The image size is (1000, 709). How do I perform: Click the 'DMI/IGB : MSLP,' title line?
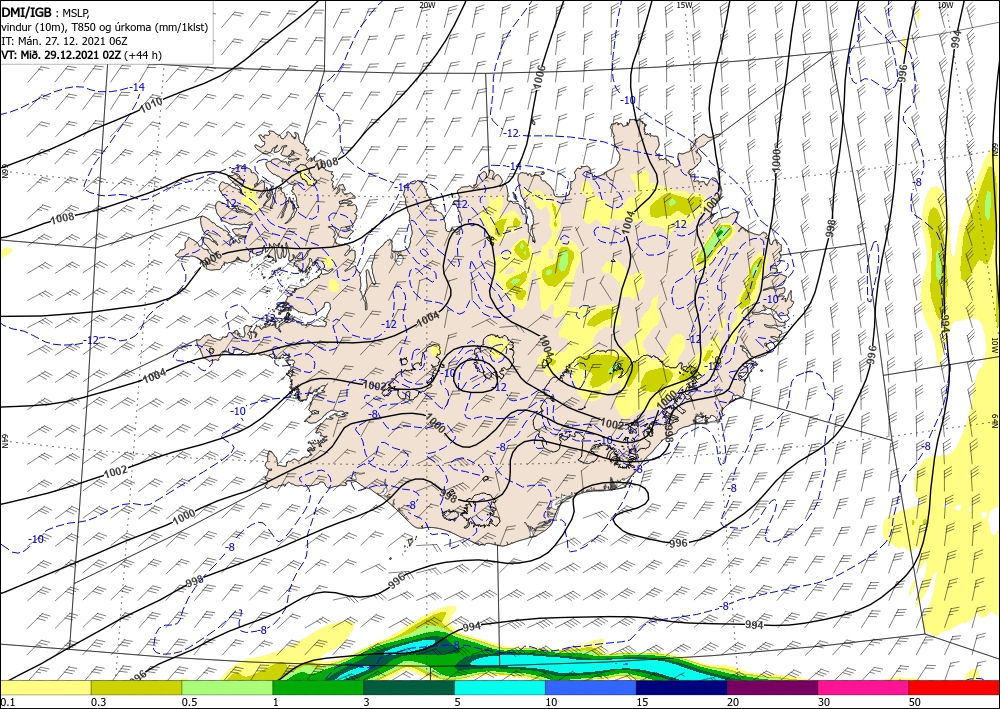(46, 12)
